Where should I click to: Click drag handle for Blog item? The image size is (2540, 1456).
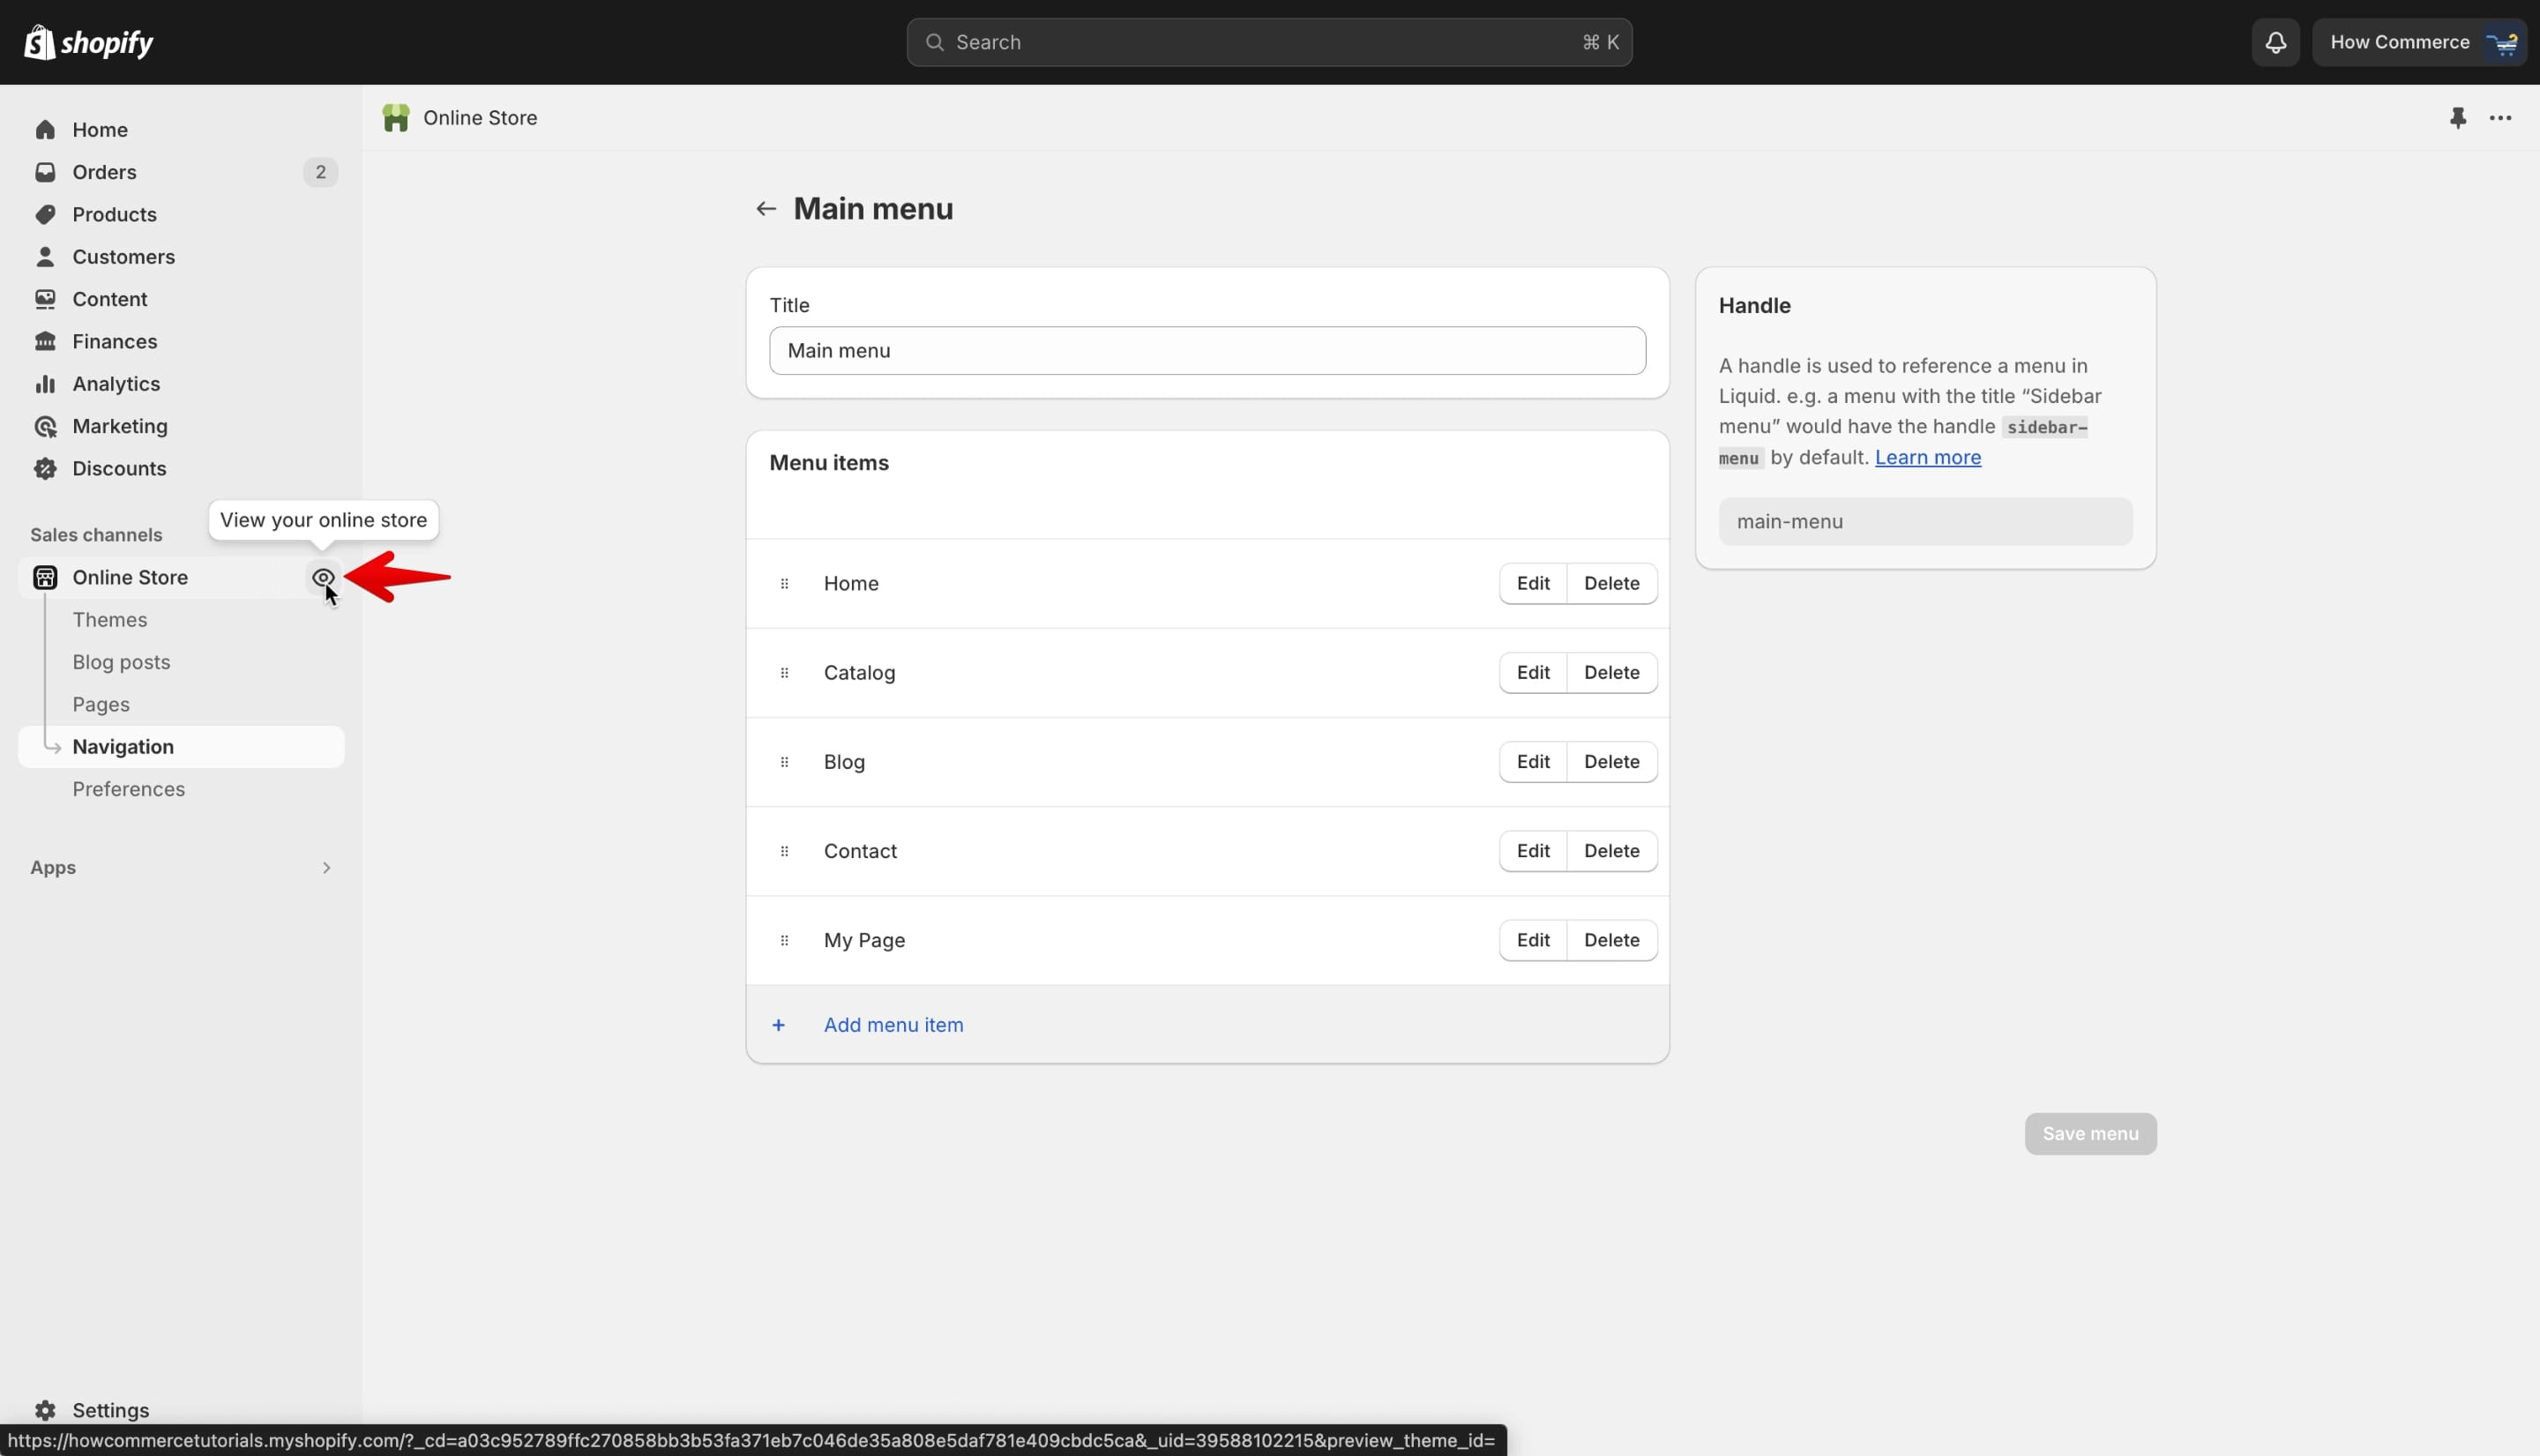(784, 762)
